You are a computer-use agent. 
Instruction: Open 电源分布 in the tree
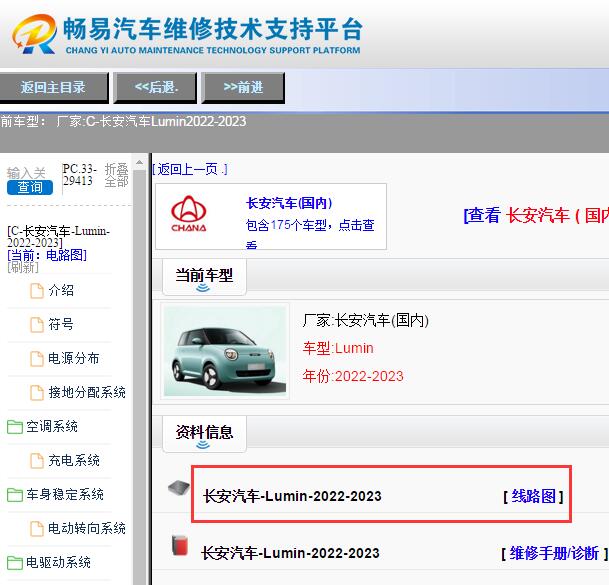pyautogui.click(x=73, y=358)
